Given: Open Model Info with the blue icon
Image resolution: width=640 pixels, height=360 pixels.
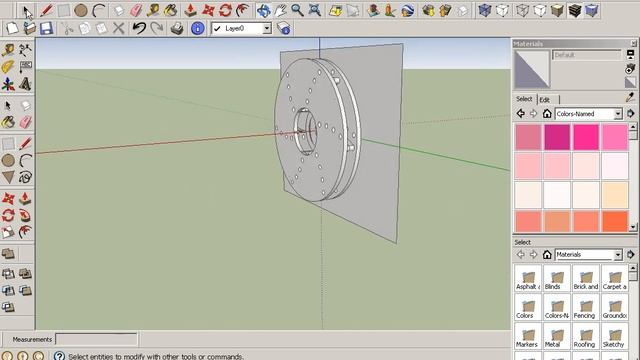Looking at the screenshot, I should (x=198, y=28).
